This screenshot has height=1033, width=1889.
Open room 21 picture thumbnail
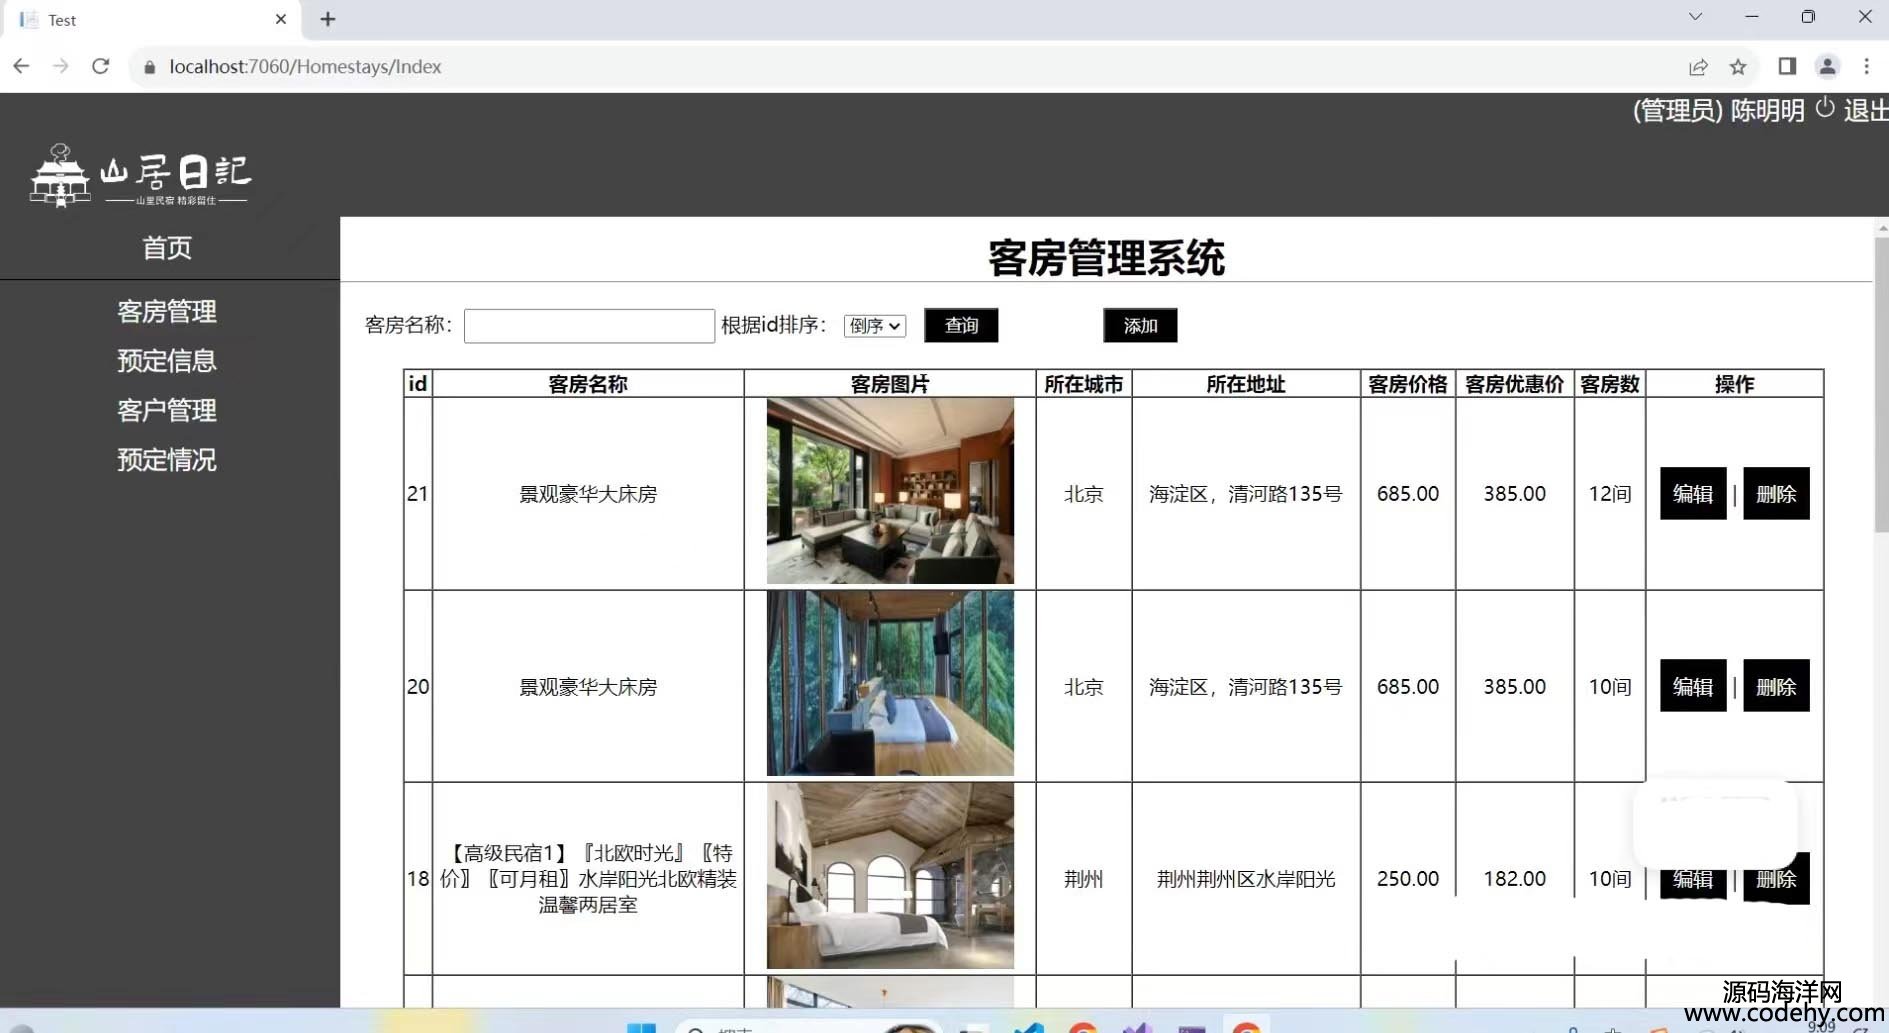890,491
